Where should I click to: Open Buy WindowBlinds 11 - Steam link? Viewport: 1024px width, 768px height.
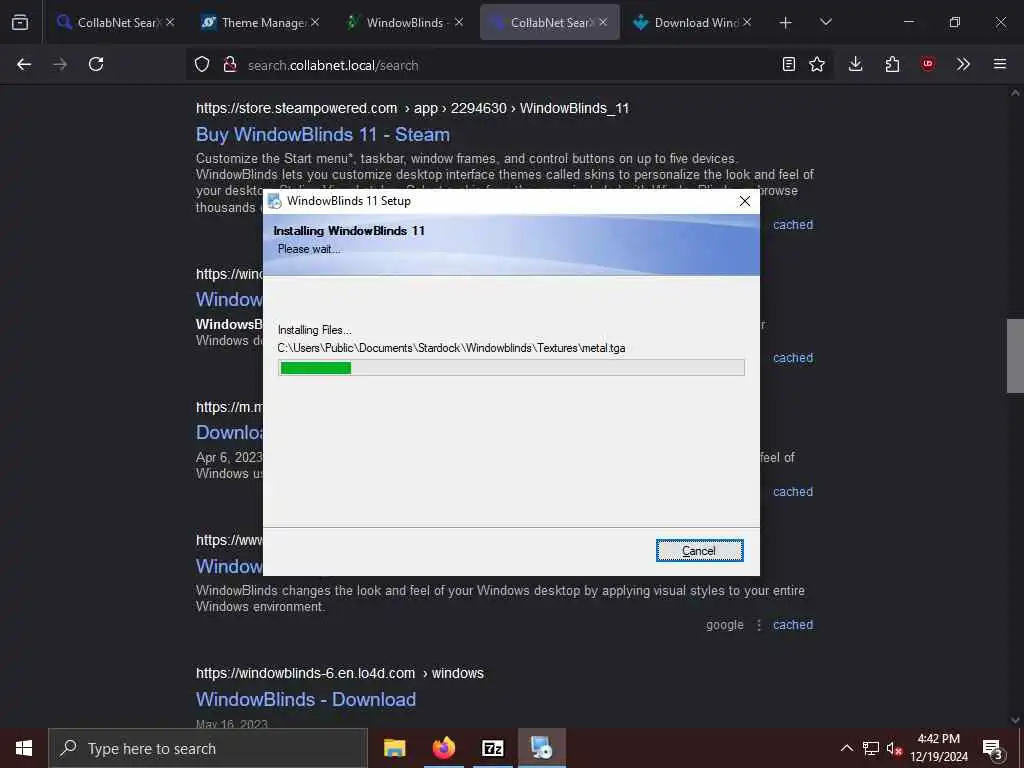(x=323, y=135)
